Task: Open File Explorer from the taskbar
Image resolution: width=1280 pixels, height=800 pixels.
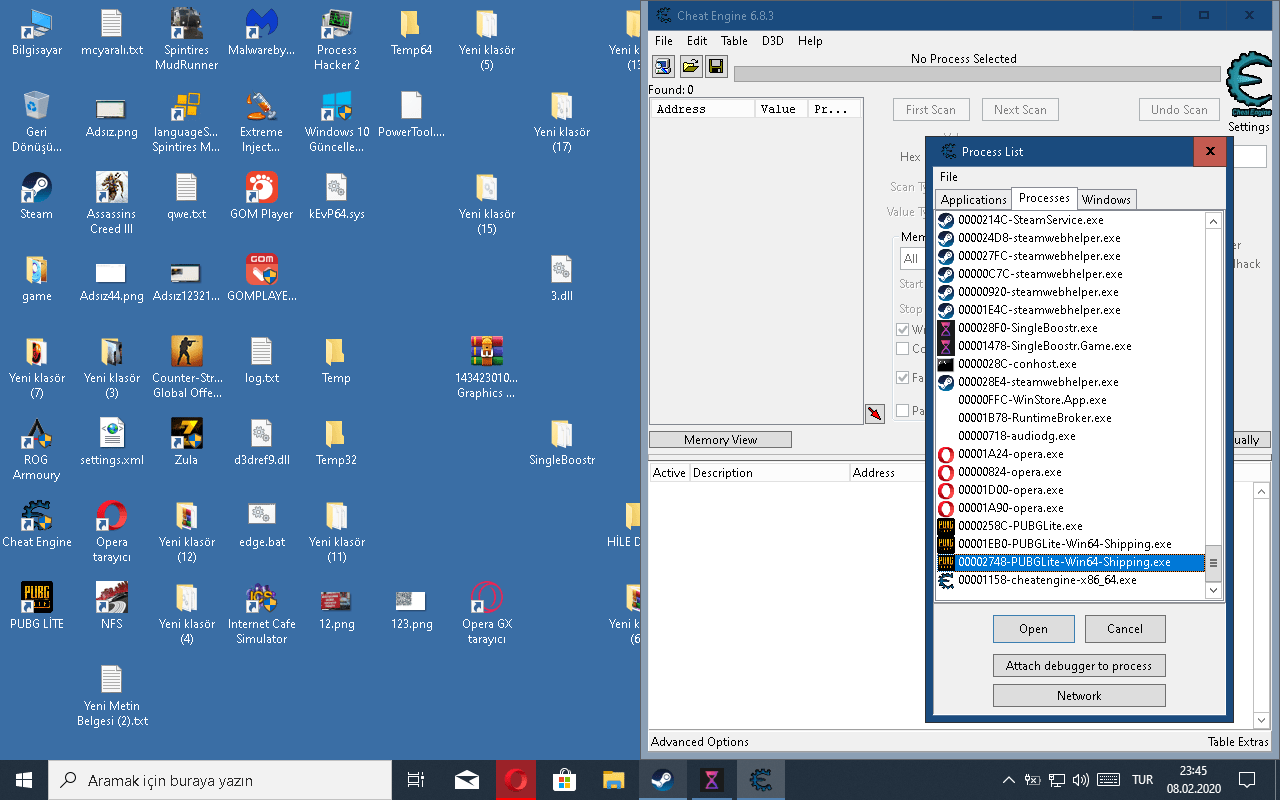Action: click(613, 780)
